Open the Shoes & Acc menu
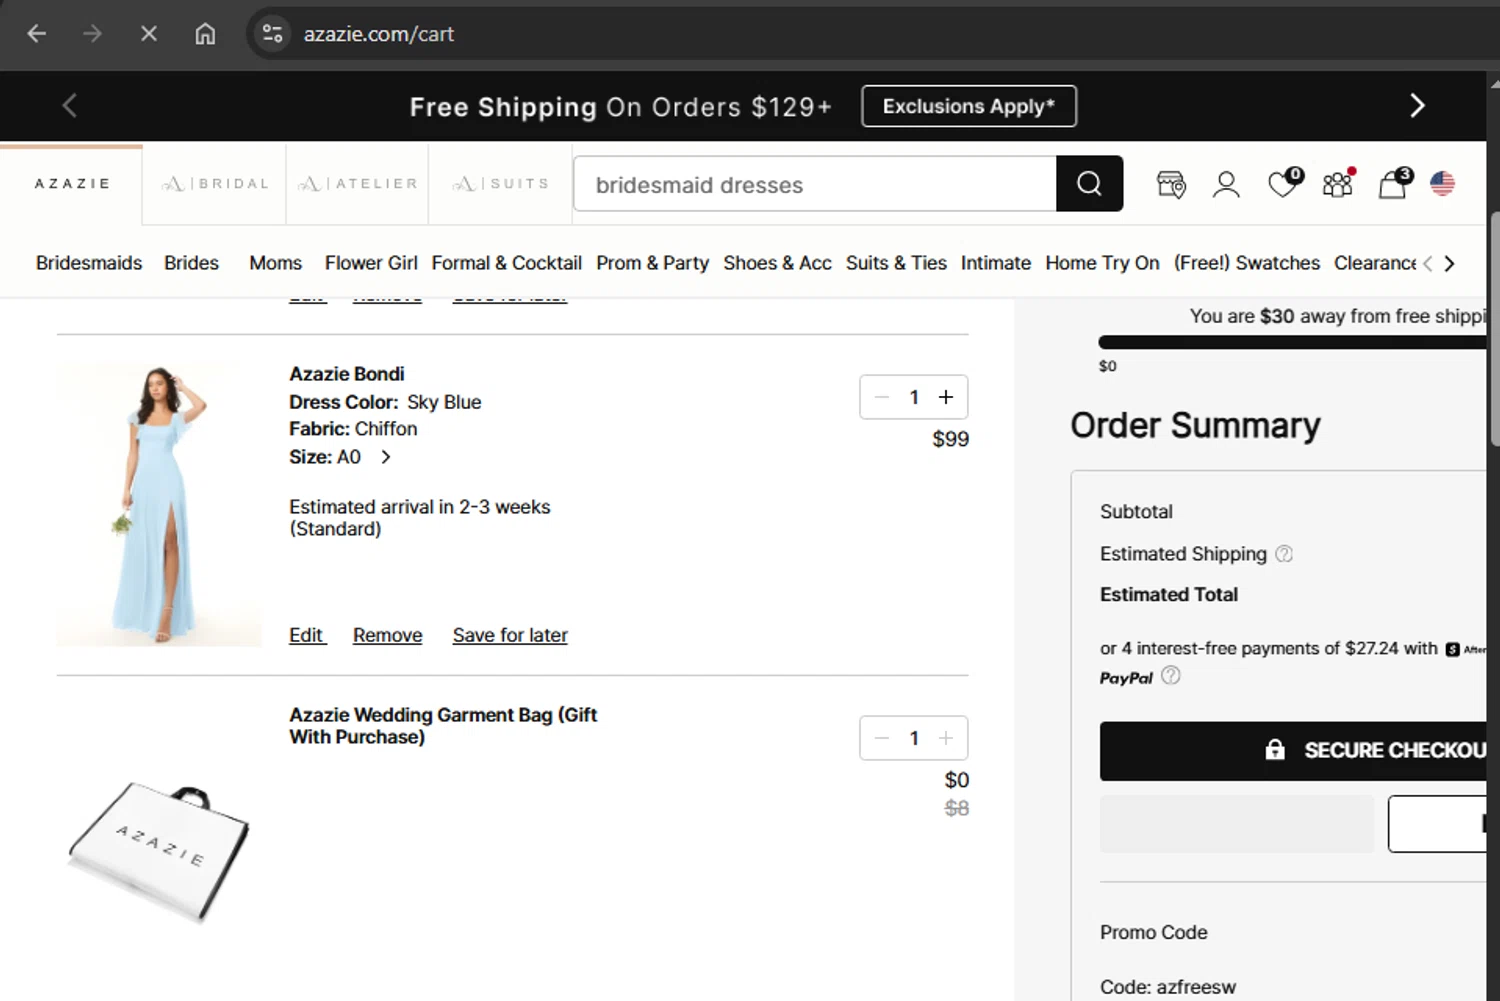Screen dimensions: 1500x1001 [777, 263]
